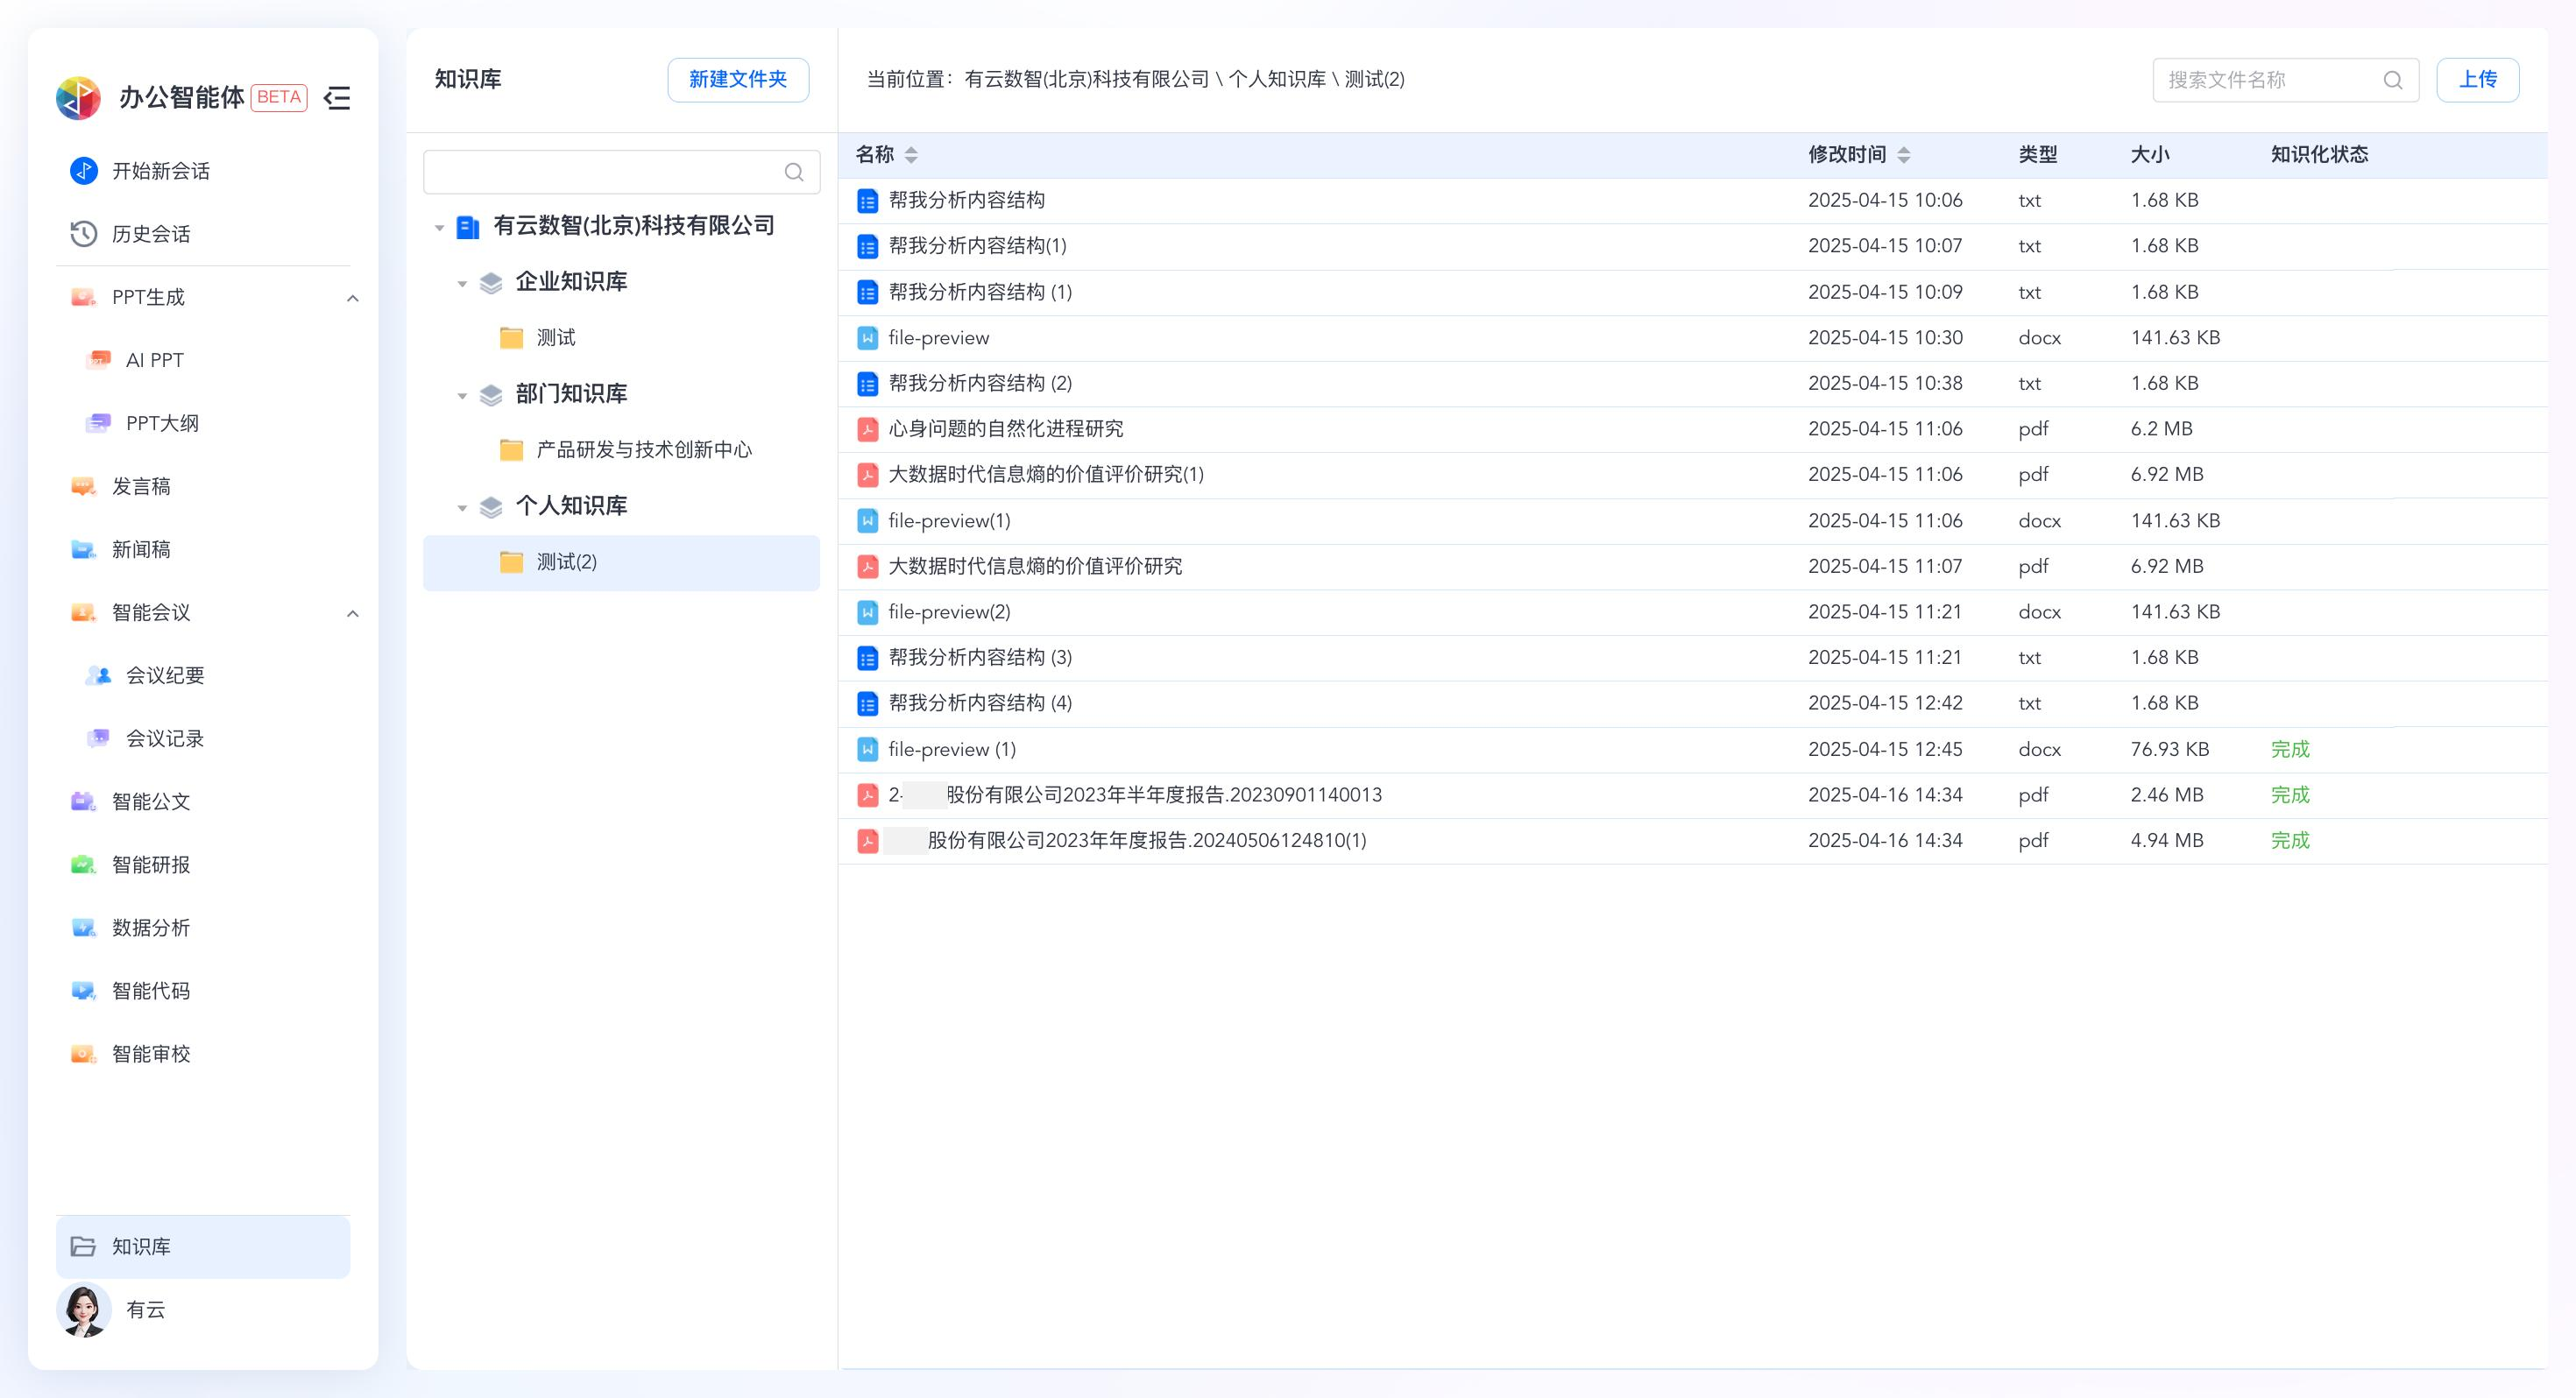This screenshot has width=2576, height=1398.
Task: Click PDF icon of 心身问题的自然化进程研究
Action: (867, 430)
